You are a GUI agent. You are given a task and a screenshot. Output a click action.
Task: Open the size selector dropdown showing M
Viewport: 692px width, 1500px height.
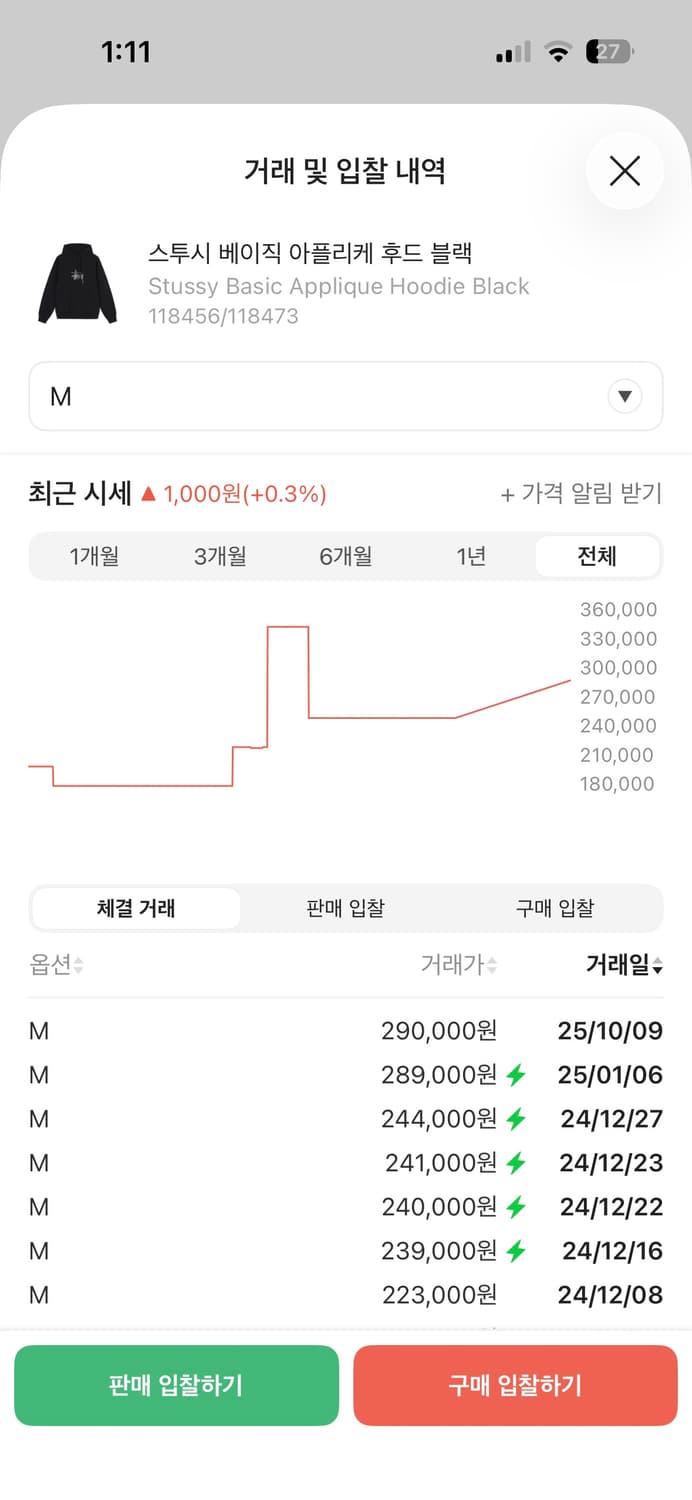coord(345,396)
